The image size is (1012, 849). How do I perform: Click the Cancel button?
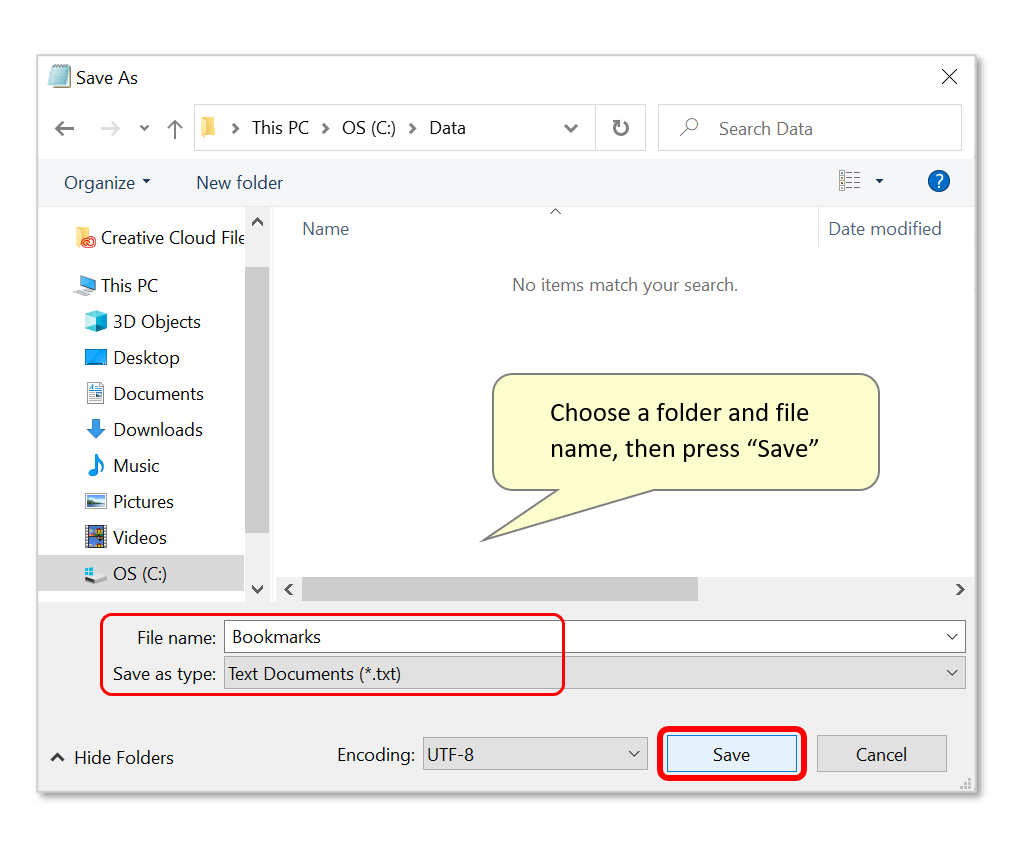click(x=881, y=754)
